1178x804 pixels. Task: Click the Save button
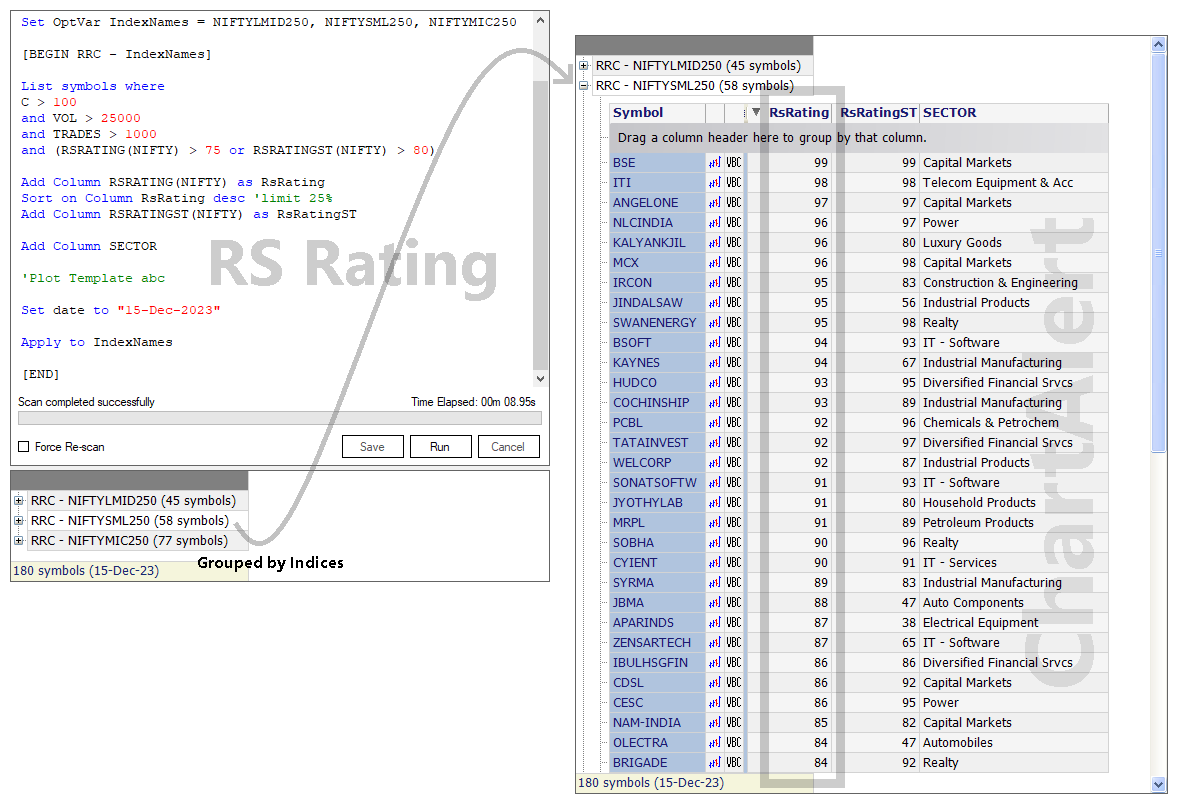tap(372, 446)
